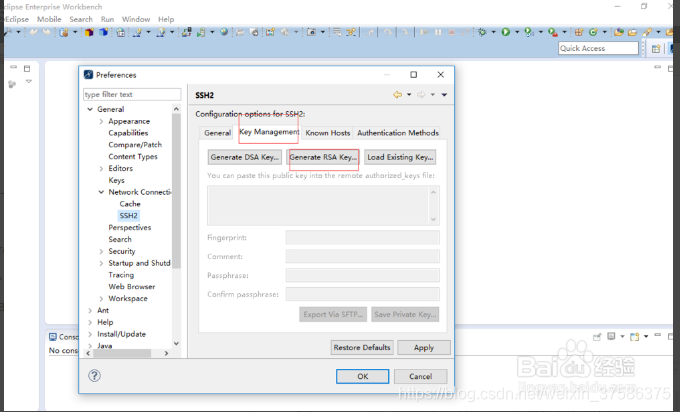Click OK in Preferences dialog
680x412 pixels.
coord(363,376)
